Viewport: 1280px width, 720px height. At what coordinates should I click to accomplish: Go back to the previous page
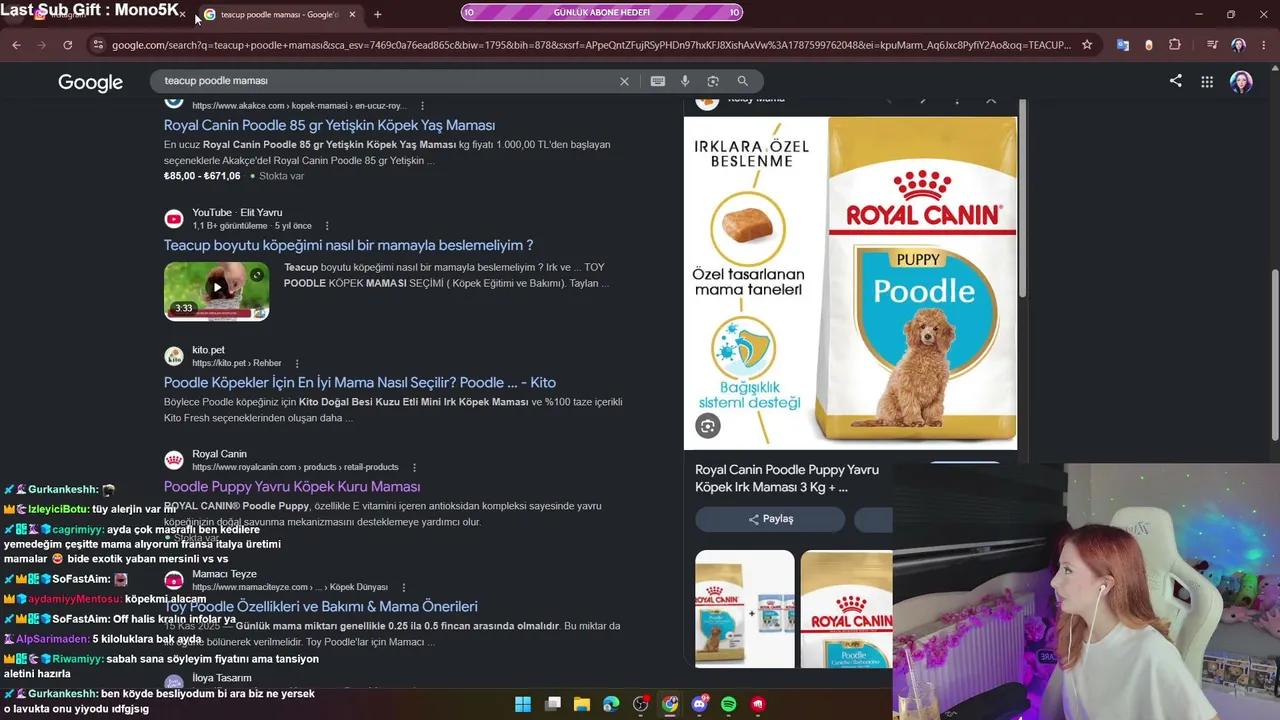click(16, 45)
